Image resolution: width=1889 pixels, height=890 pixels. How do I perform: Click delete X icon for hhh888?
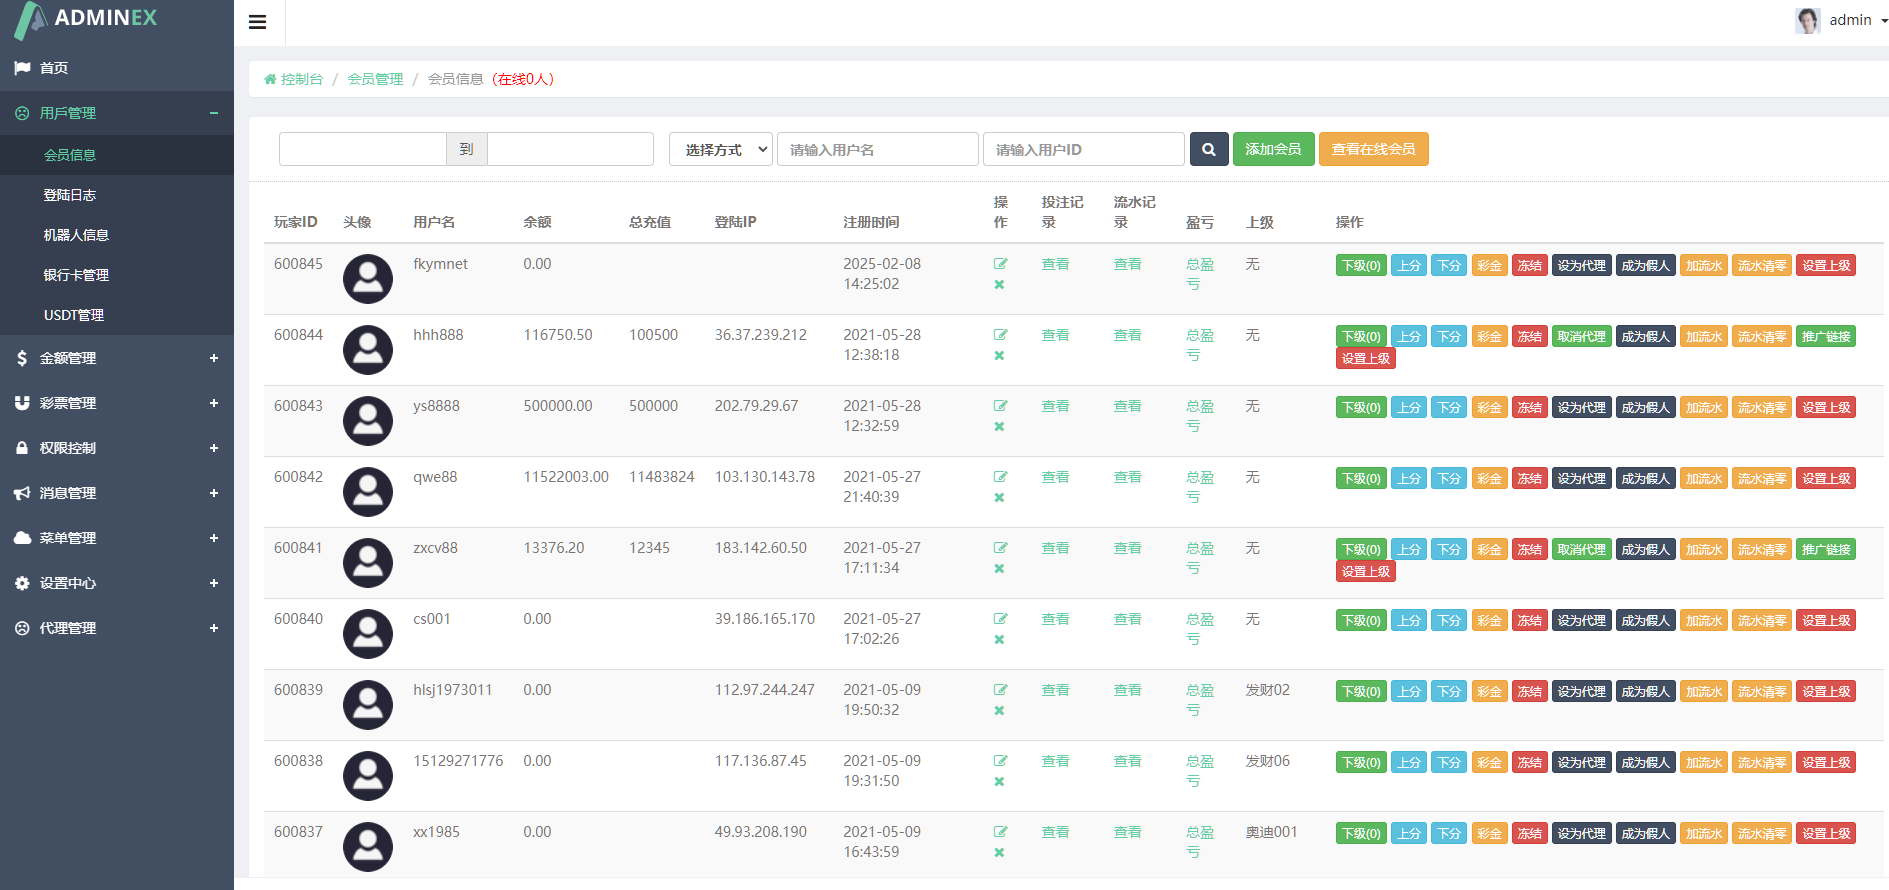click(999, 356)
